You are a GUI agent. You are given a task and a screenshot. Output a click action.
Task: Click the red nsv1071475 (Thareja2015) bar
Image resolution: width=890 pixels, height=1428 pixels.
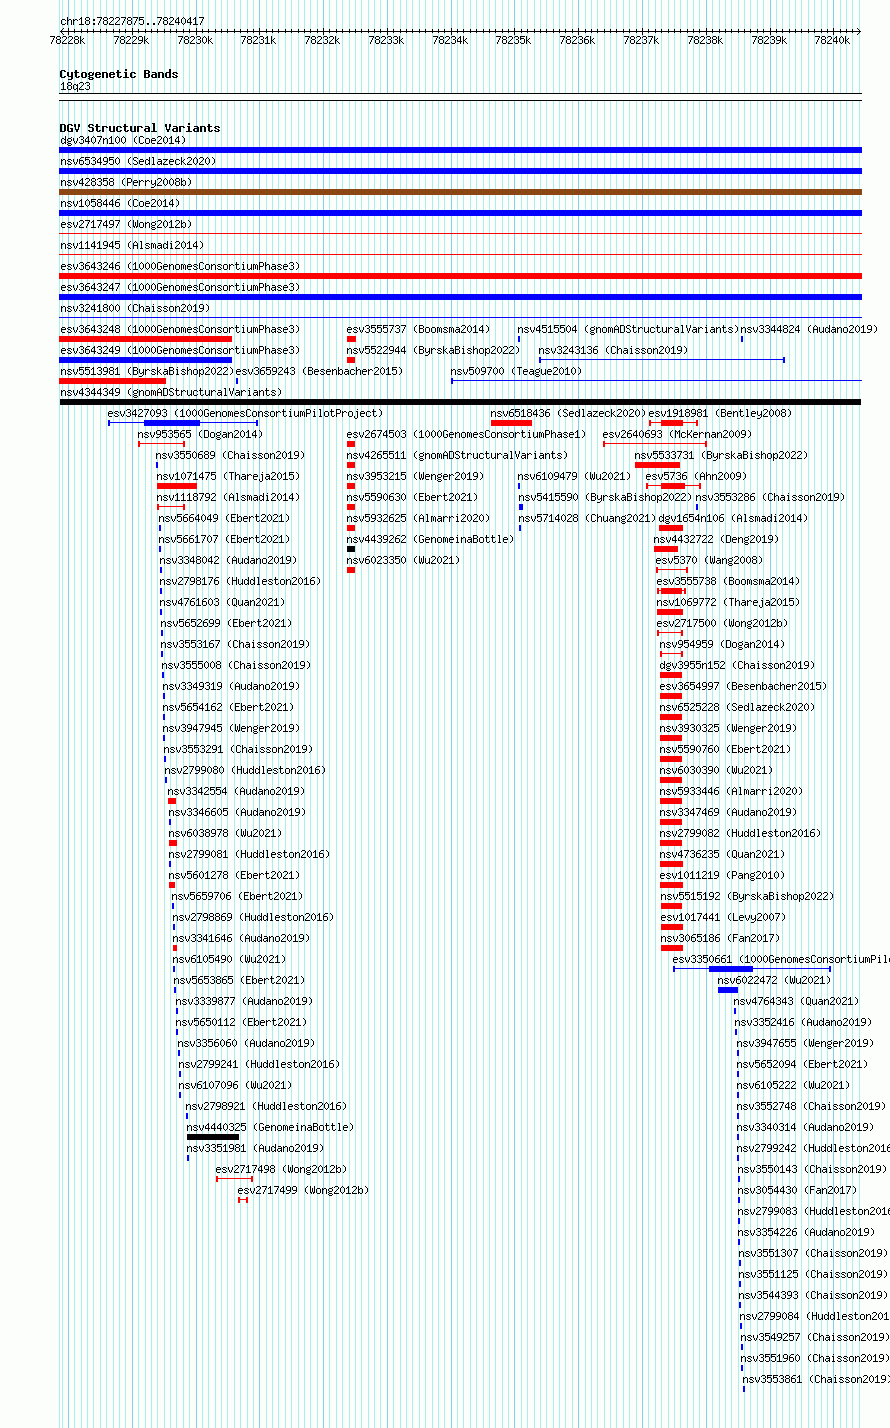tap(177, 486)
